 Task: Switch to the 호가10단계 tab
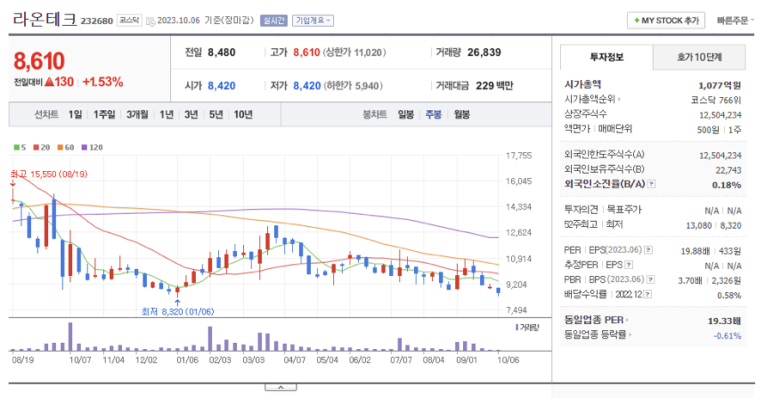click(699, 57)
